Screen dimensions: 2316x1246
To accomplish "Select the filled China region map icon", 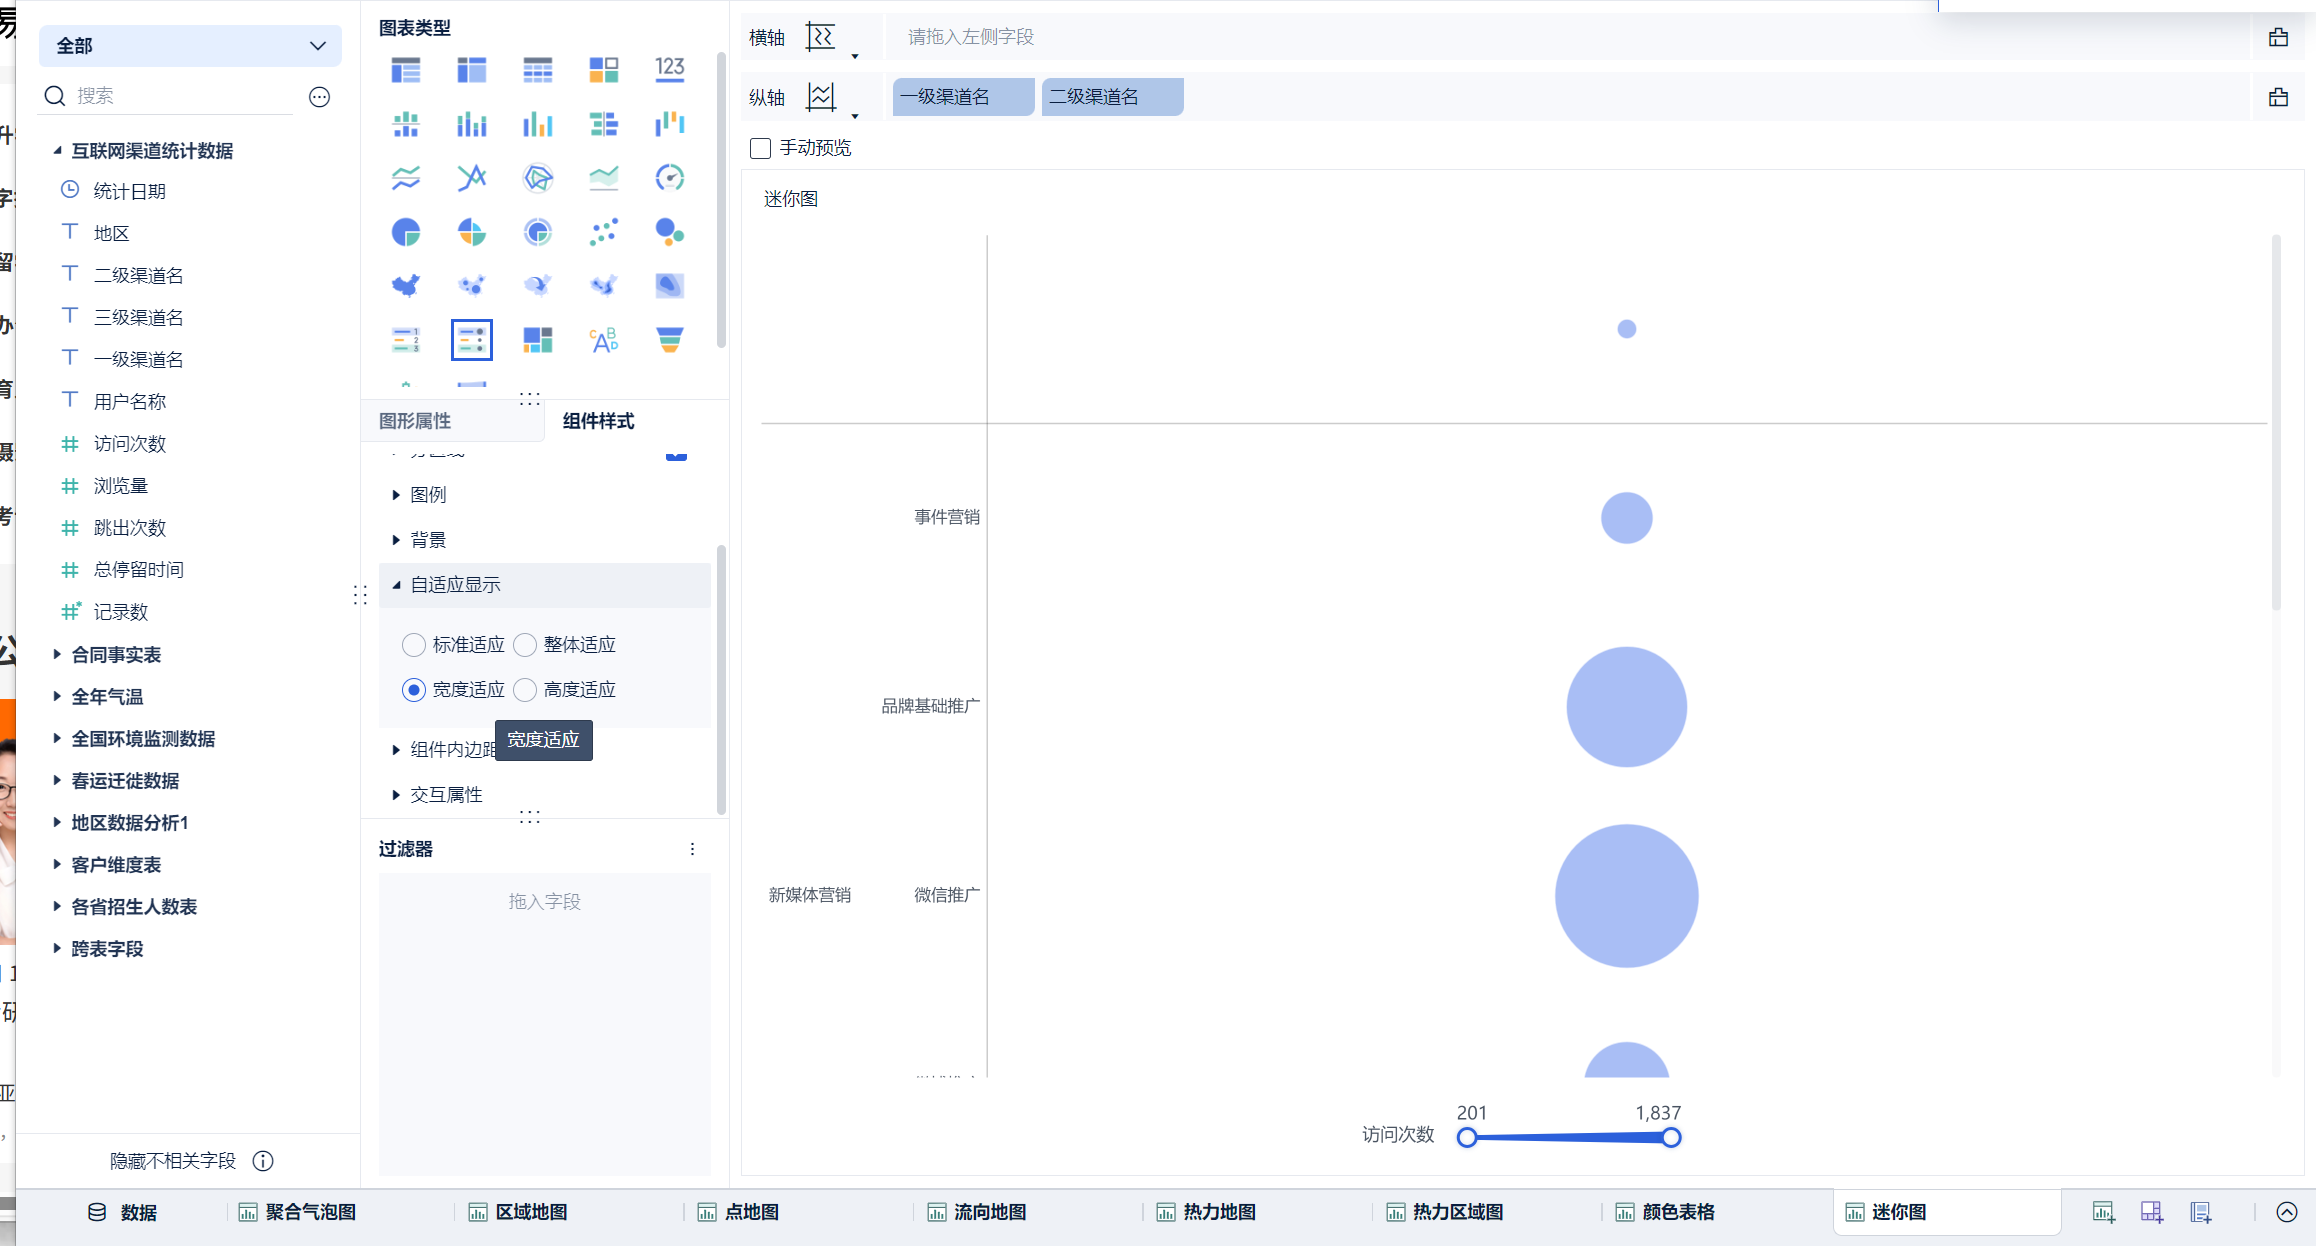I will (405, 286).
